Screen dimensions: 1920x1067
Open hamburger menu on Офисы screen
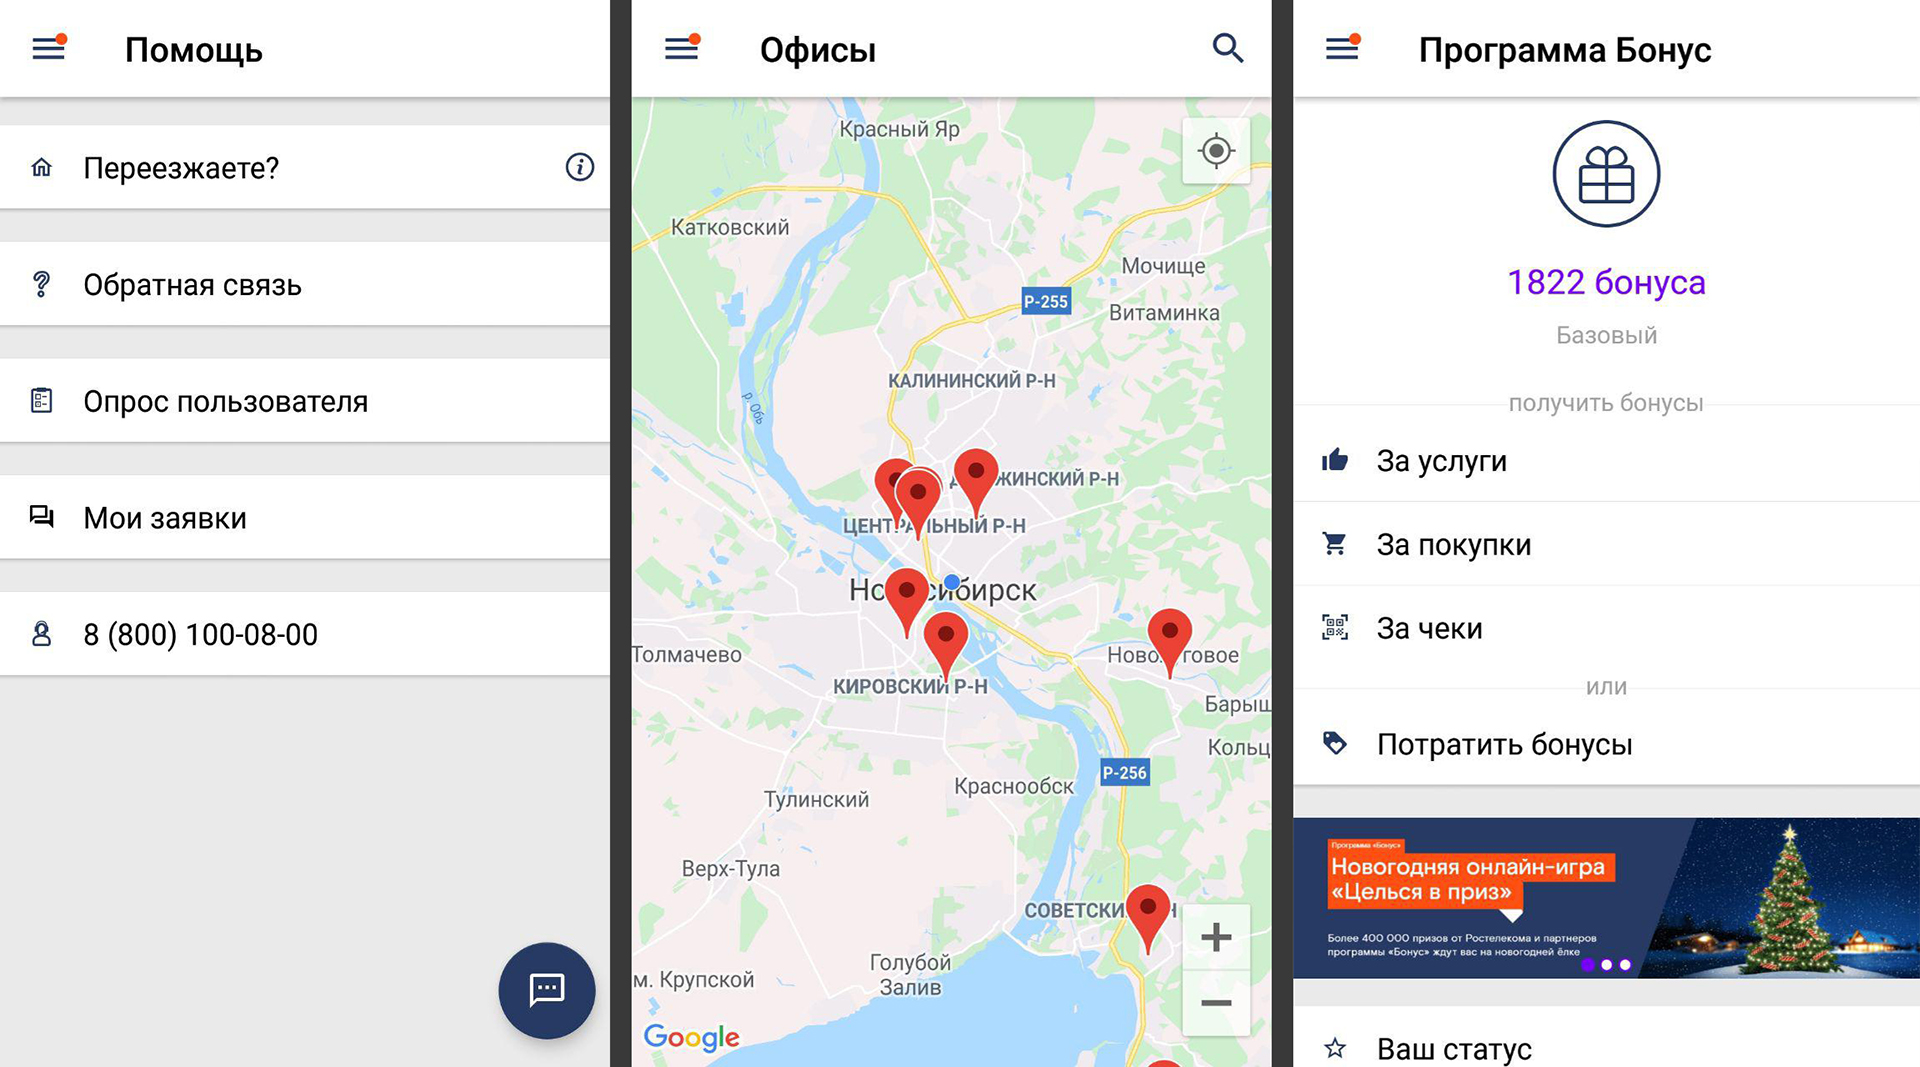682,48
